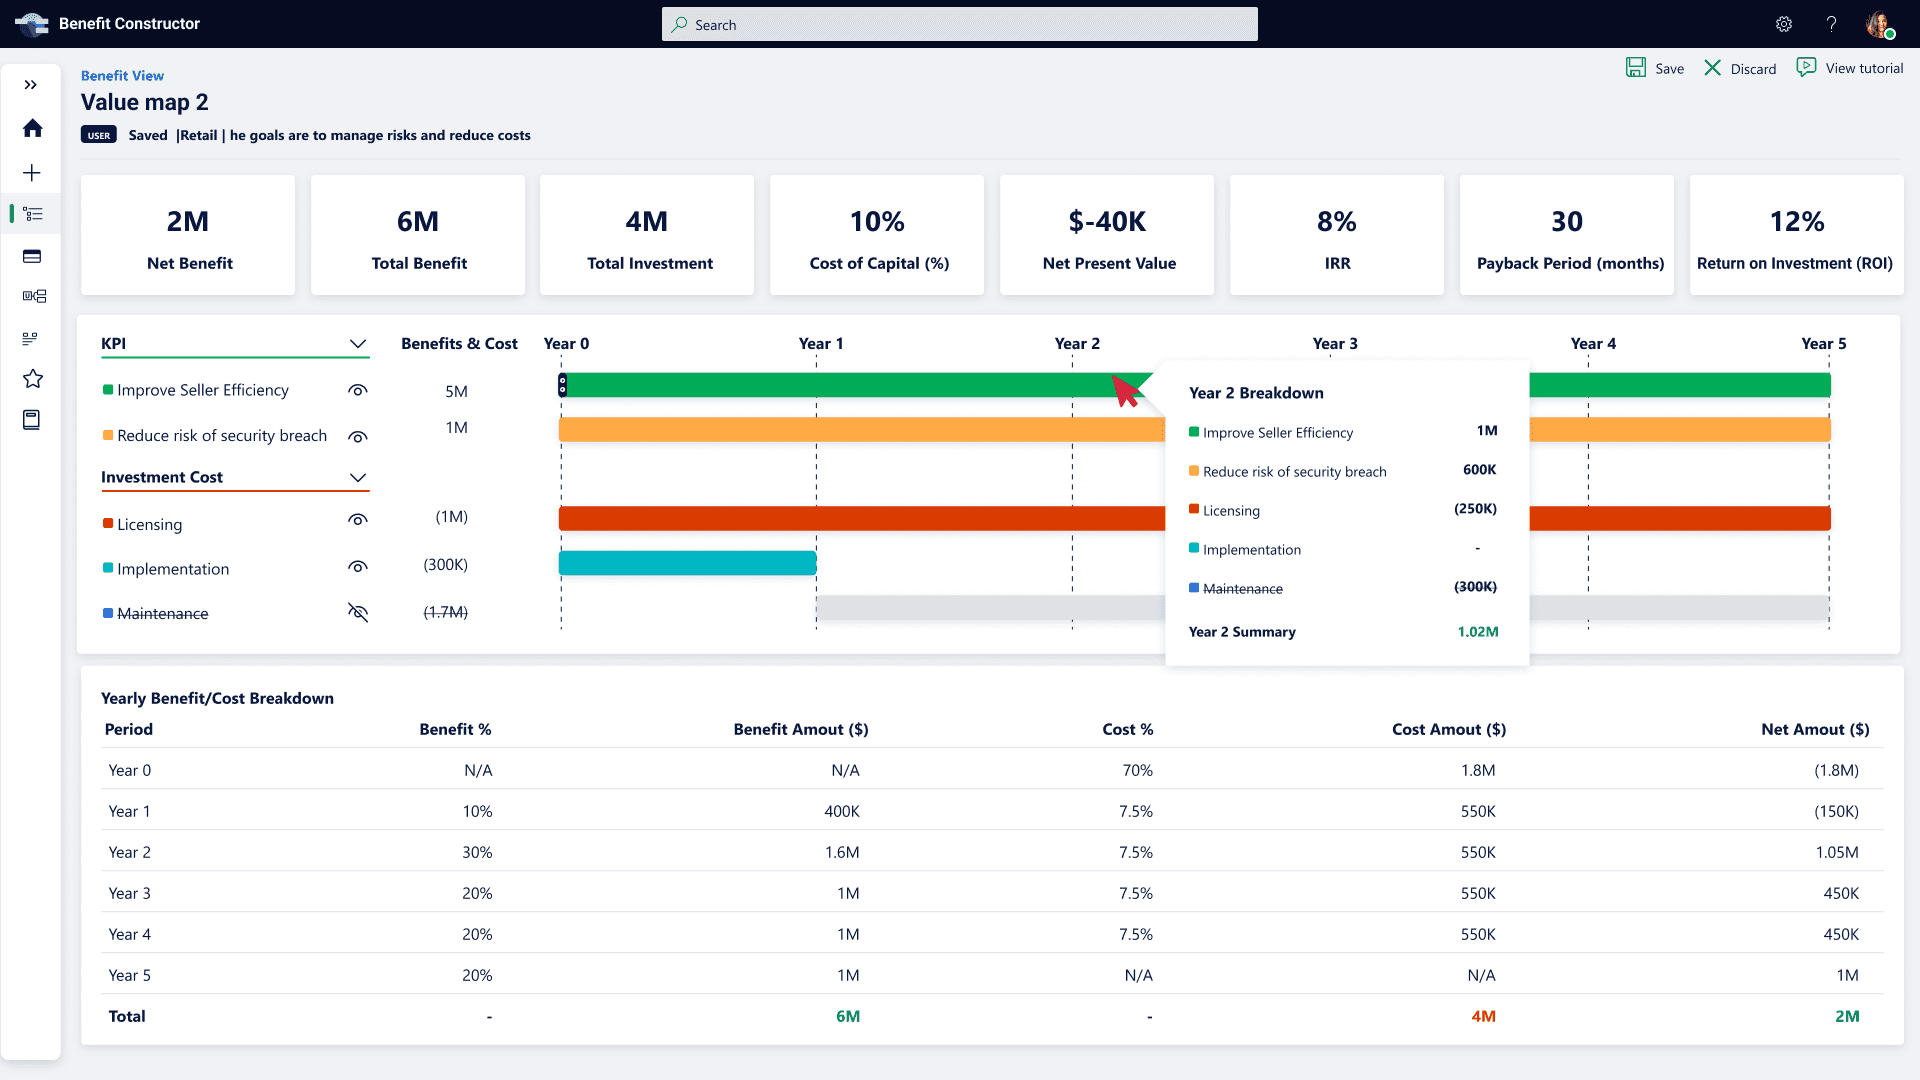Collapse the Investment Cost section chevron

click(358, 477)
